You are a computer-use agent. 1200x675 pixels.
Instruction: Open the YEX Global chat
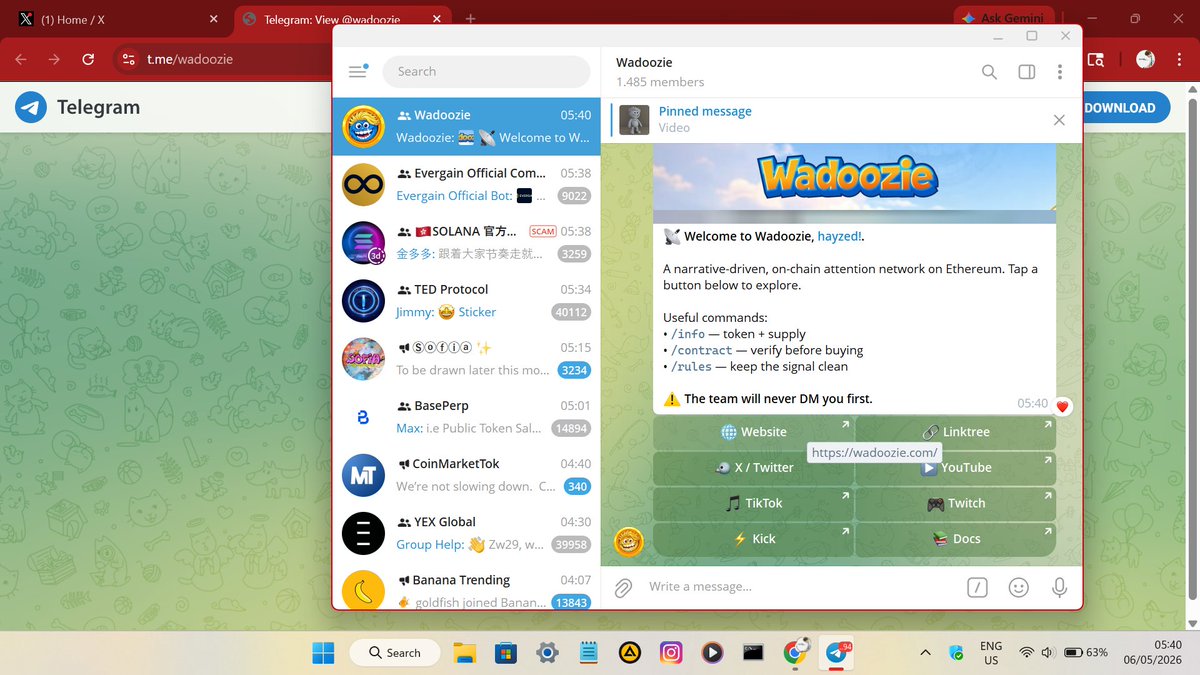(467, 532)
